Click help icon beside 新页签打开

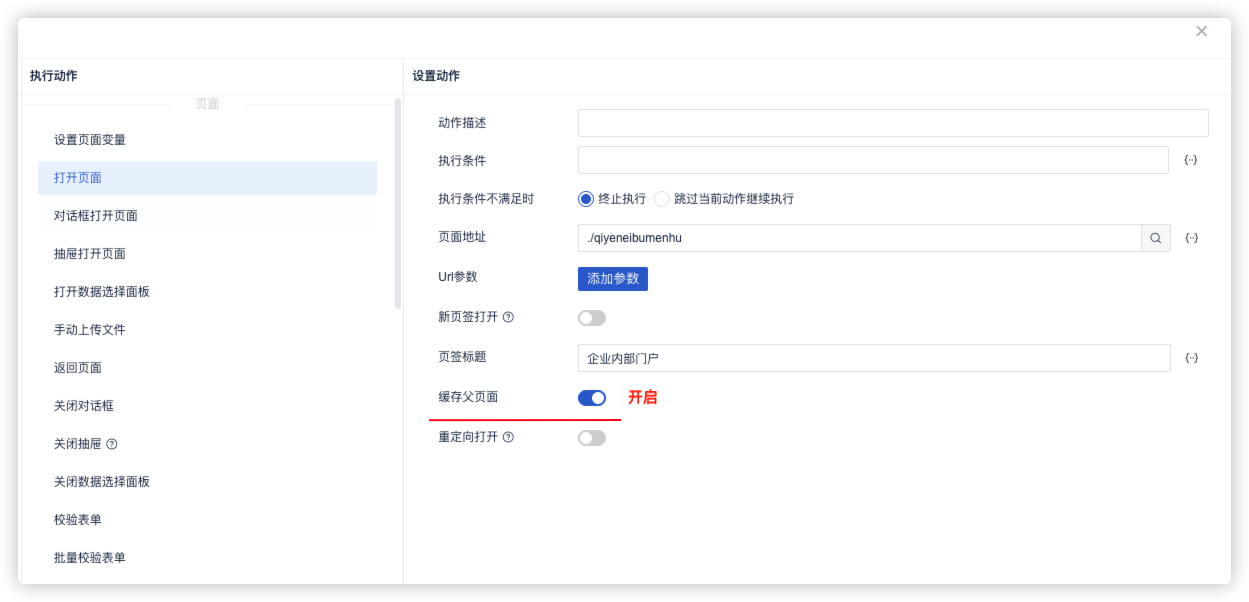coord(508,317)
